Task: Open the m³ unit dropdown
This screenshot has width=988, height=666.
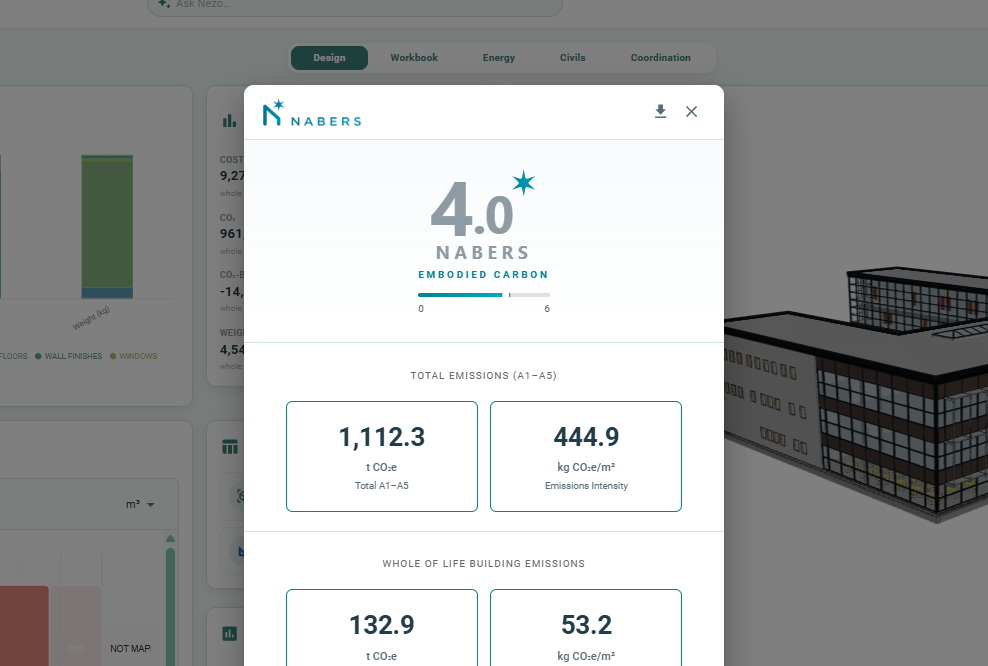Action: [141, 504]
